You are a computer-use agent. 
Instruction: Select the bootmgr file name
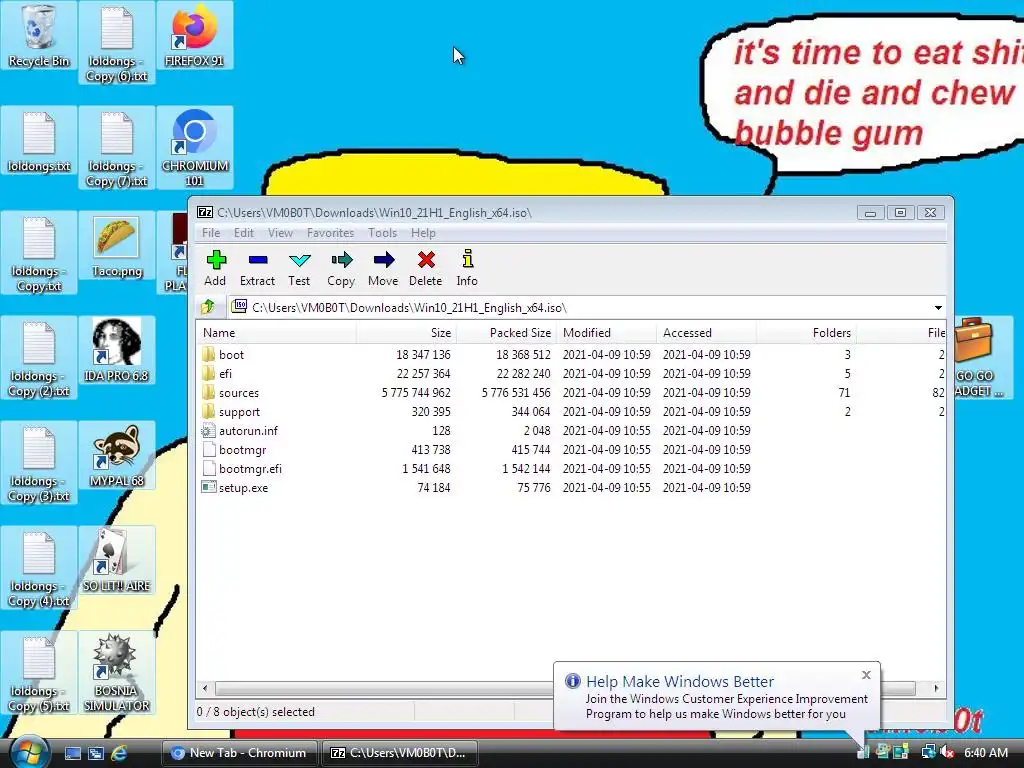tap(242, 449)
